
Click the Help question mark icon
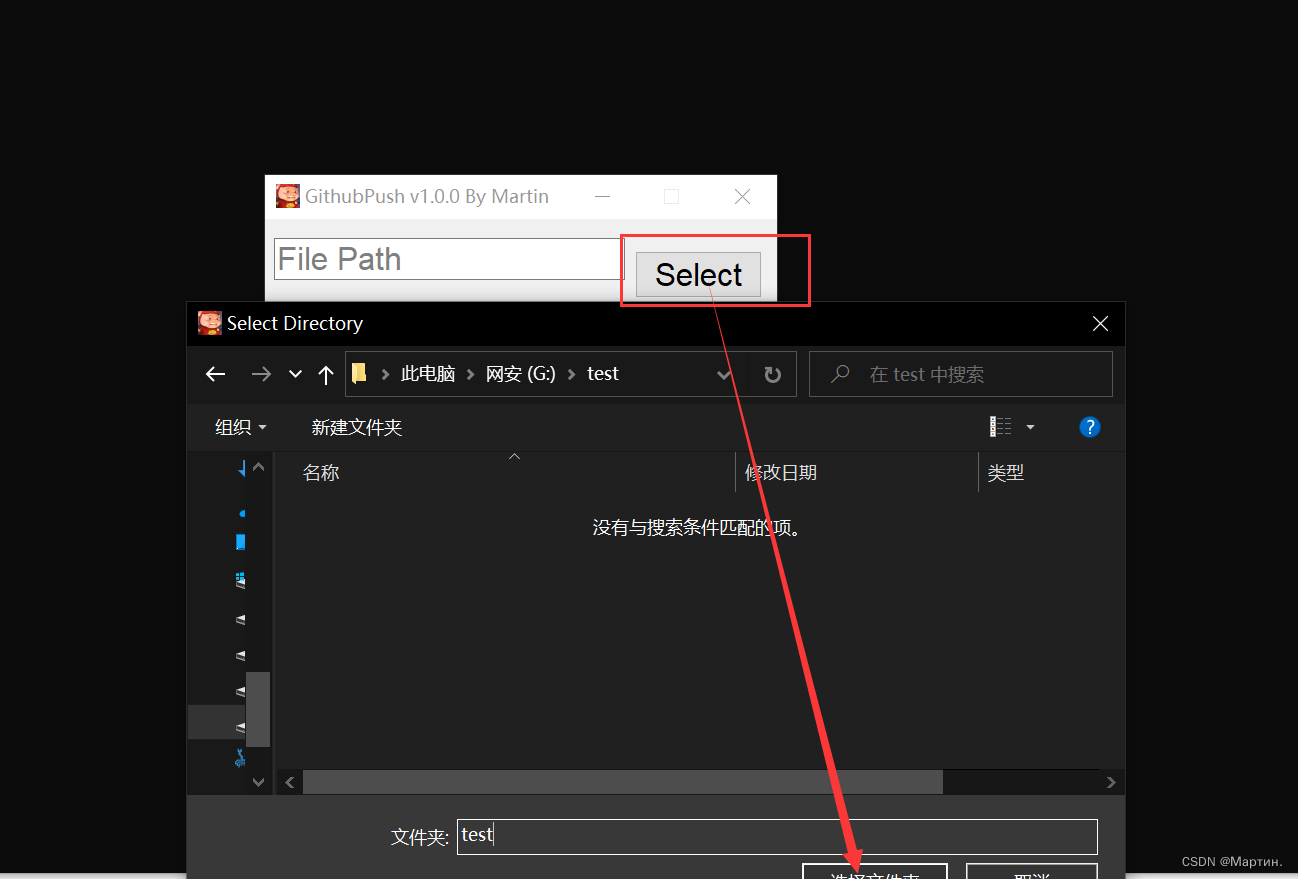[x=1090, y=427]
